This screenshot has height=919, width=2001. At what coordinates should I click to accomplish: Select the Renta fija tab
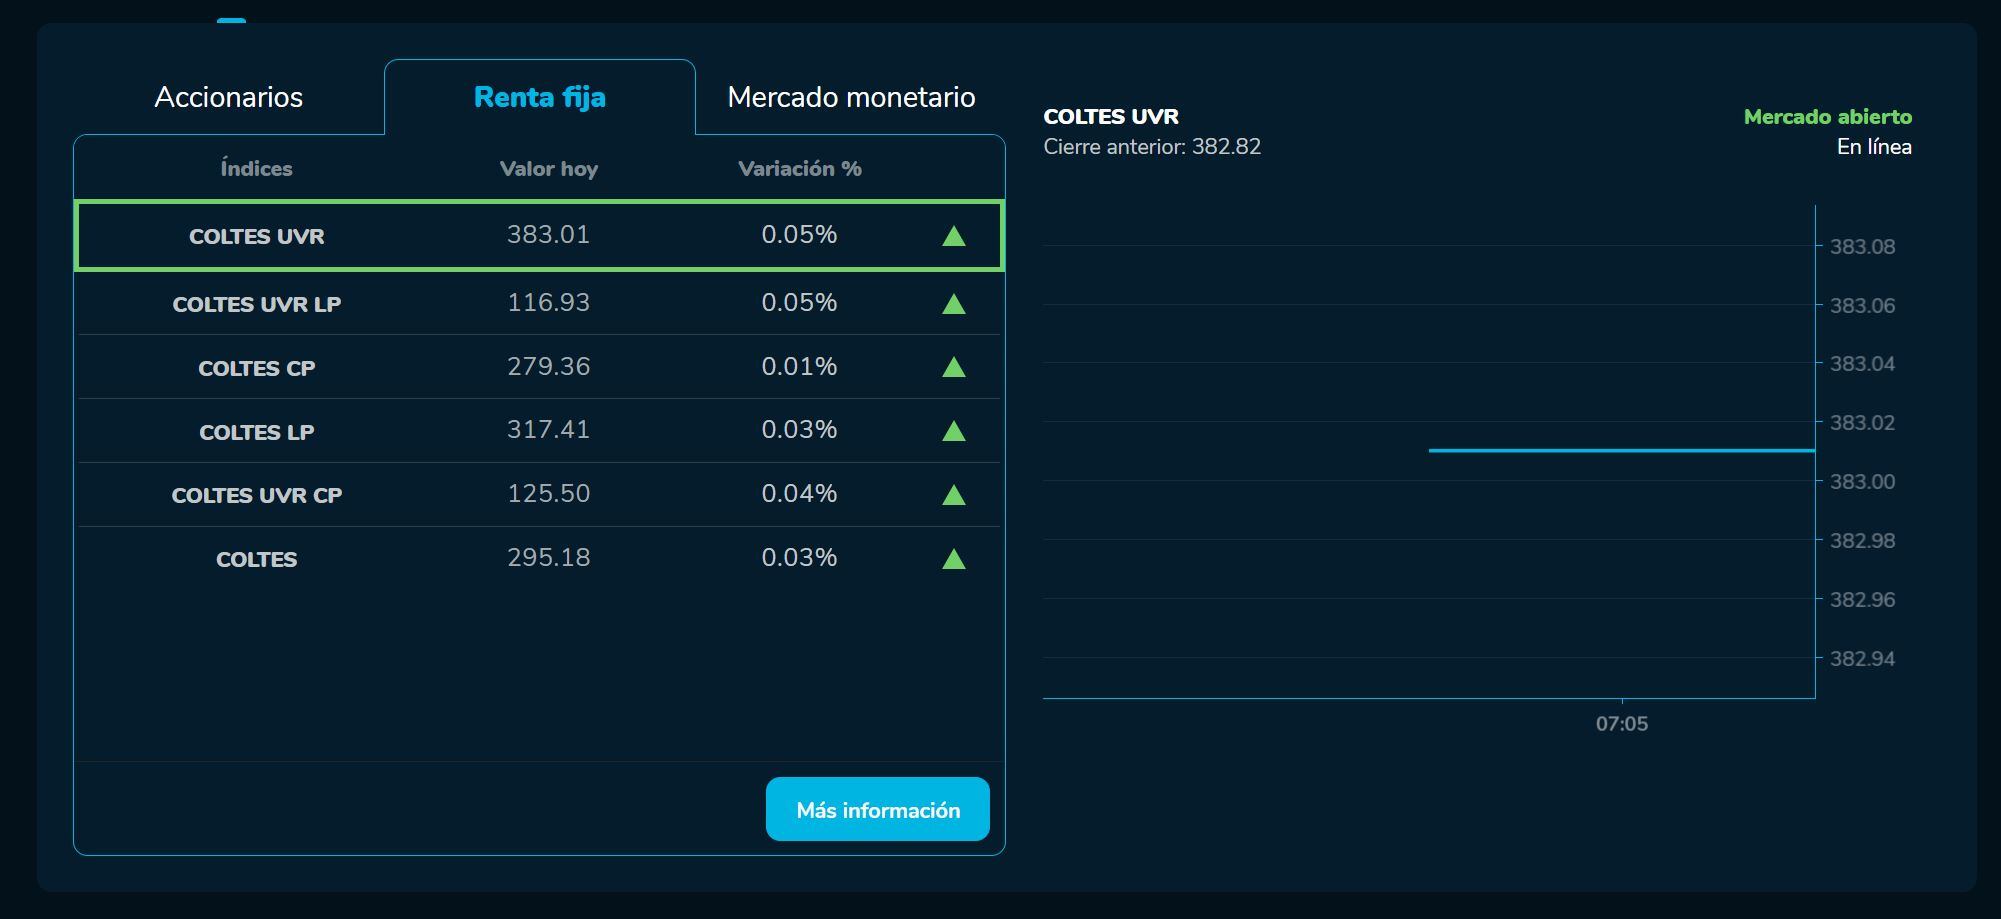[539, 97]
